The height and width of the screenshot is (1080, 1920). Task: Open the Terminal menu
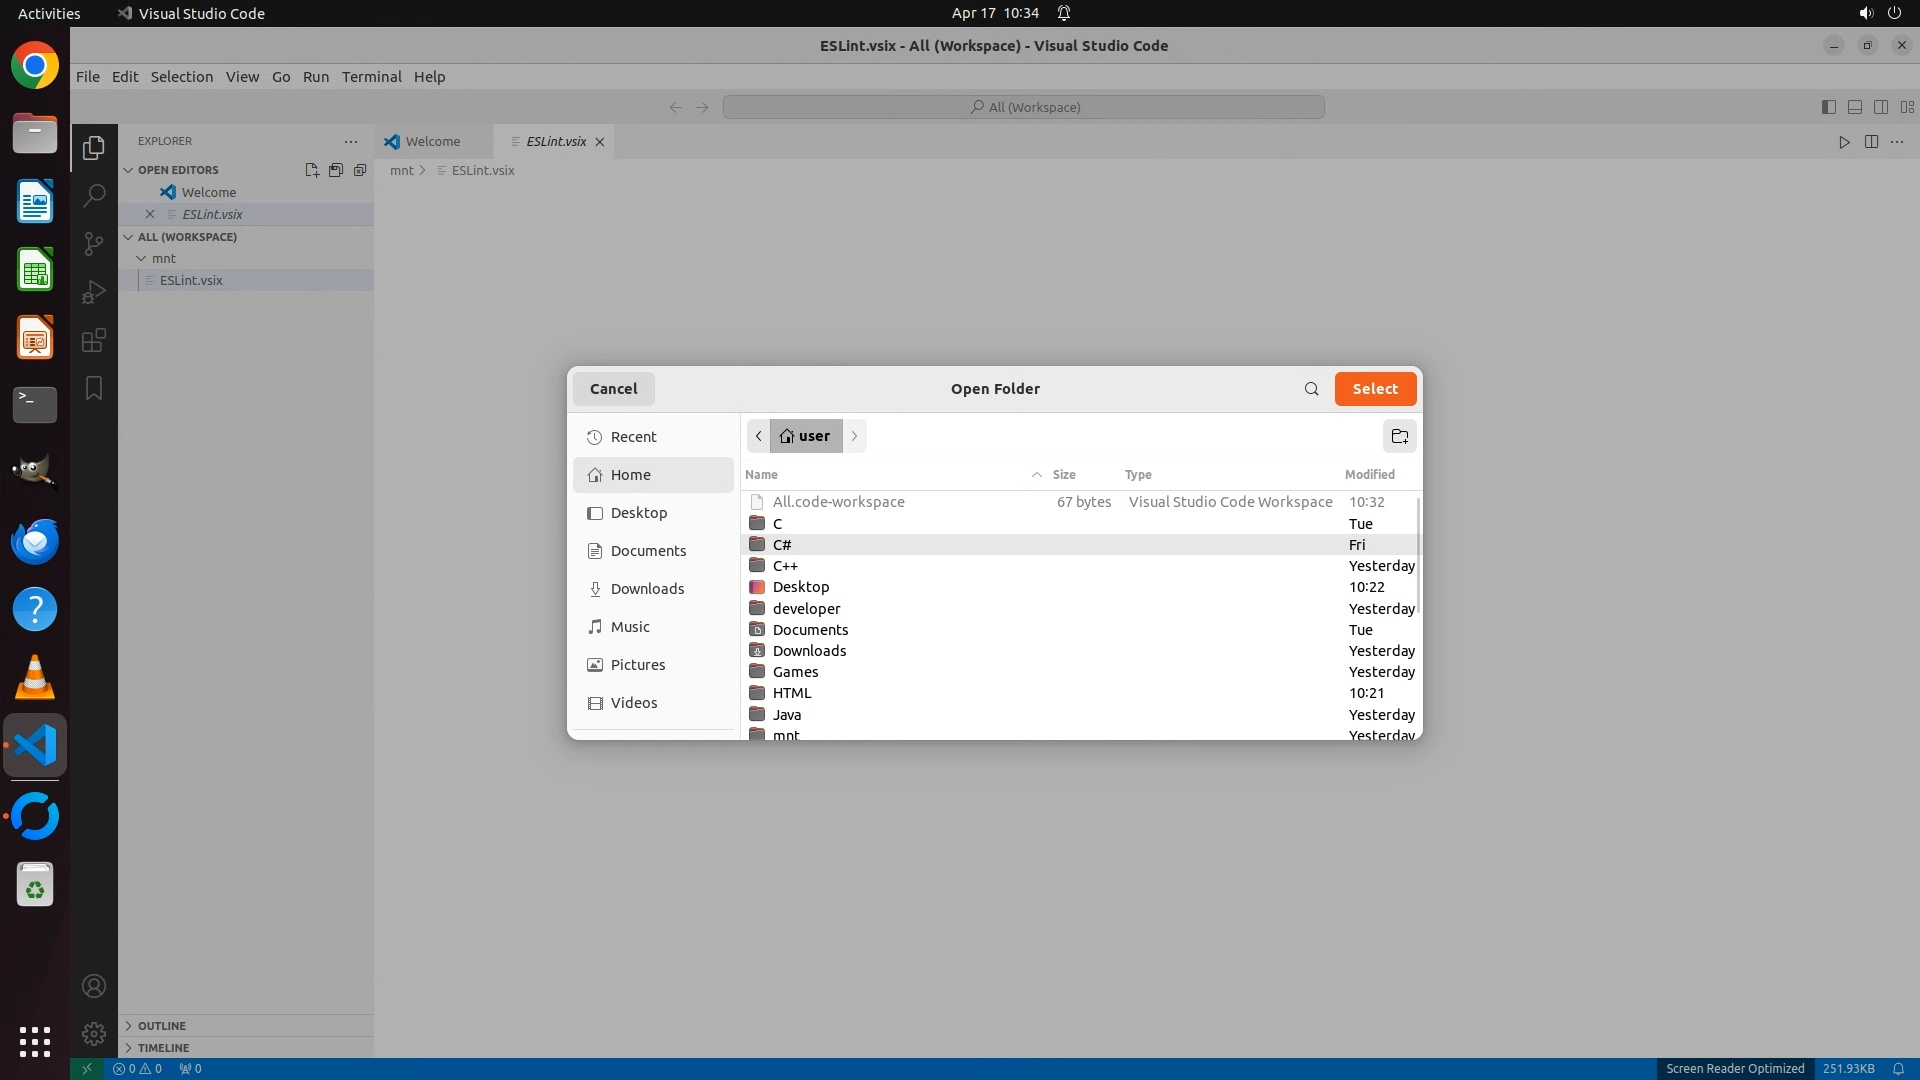click(x=371, y=77)
